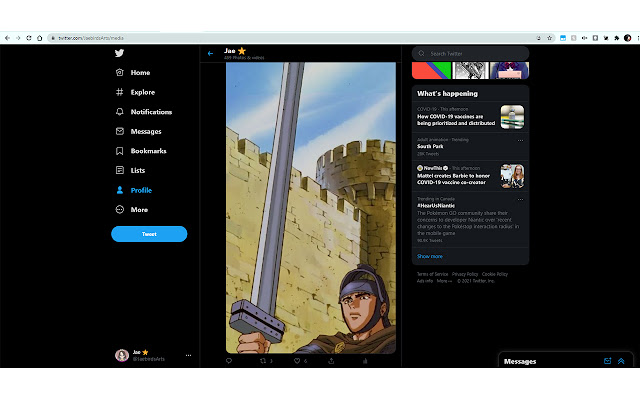Open Ads info footer link
The image size is (640, 400).
(x=424, y=281)
